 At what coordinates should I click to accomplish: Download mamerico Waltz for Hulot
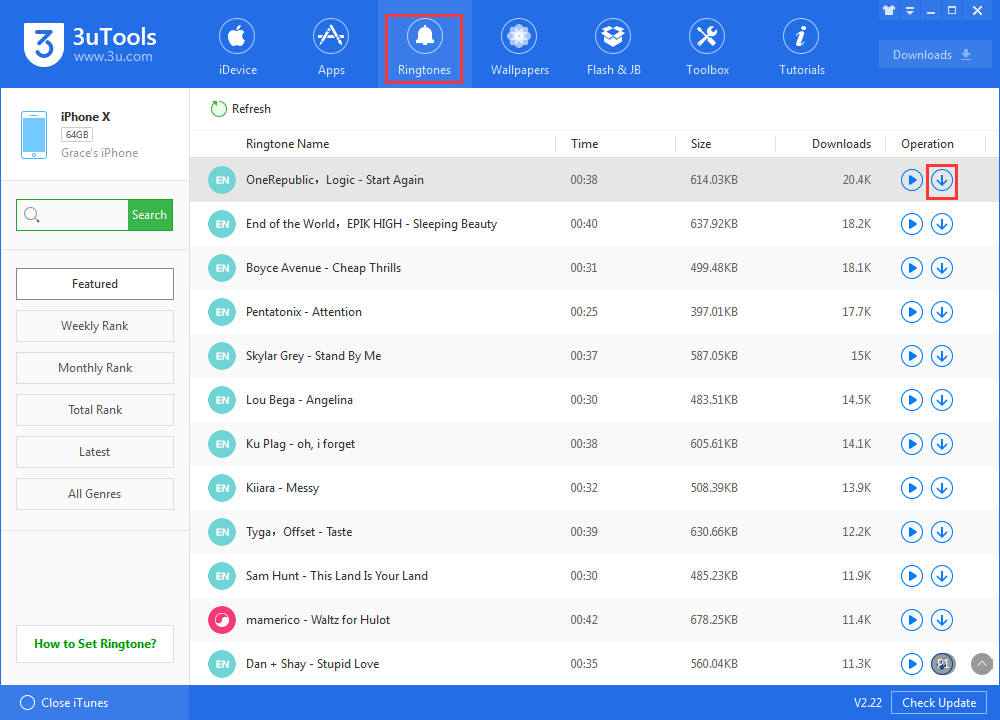point(942,621)
